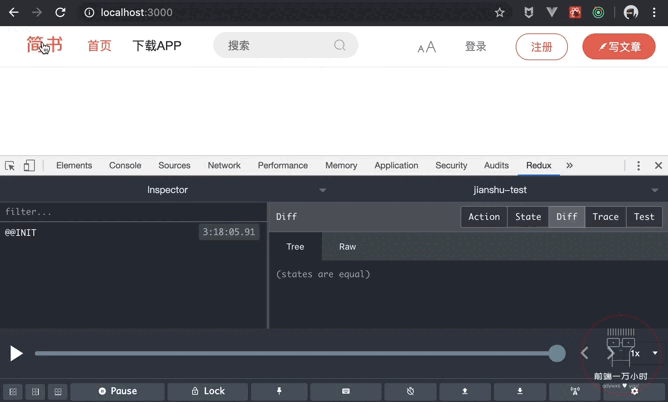The height and width of the screenshot is (402, 668).
Task: Click the magnifier search icon
Action: tap(340, 45)
